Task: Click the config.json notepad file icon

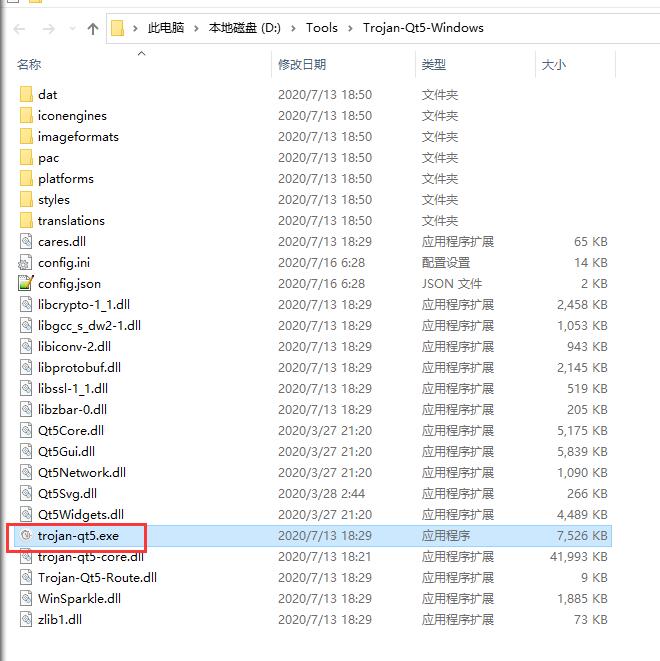Action: (x=26, y=283)
